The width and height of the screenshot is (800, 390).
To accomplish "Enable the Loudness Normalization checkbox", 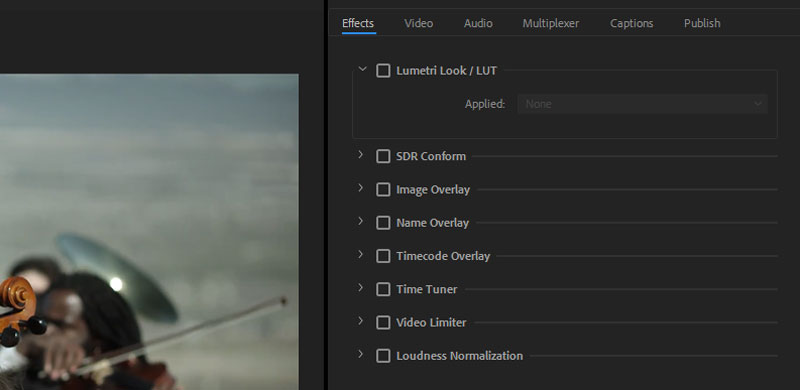I will (383, 356).
